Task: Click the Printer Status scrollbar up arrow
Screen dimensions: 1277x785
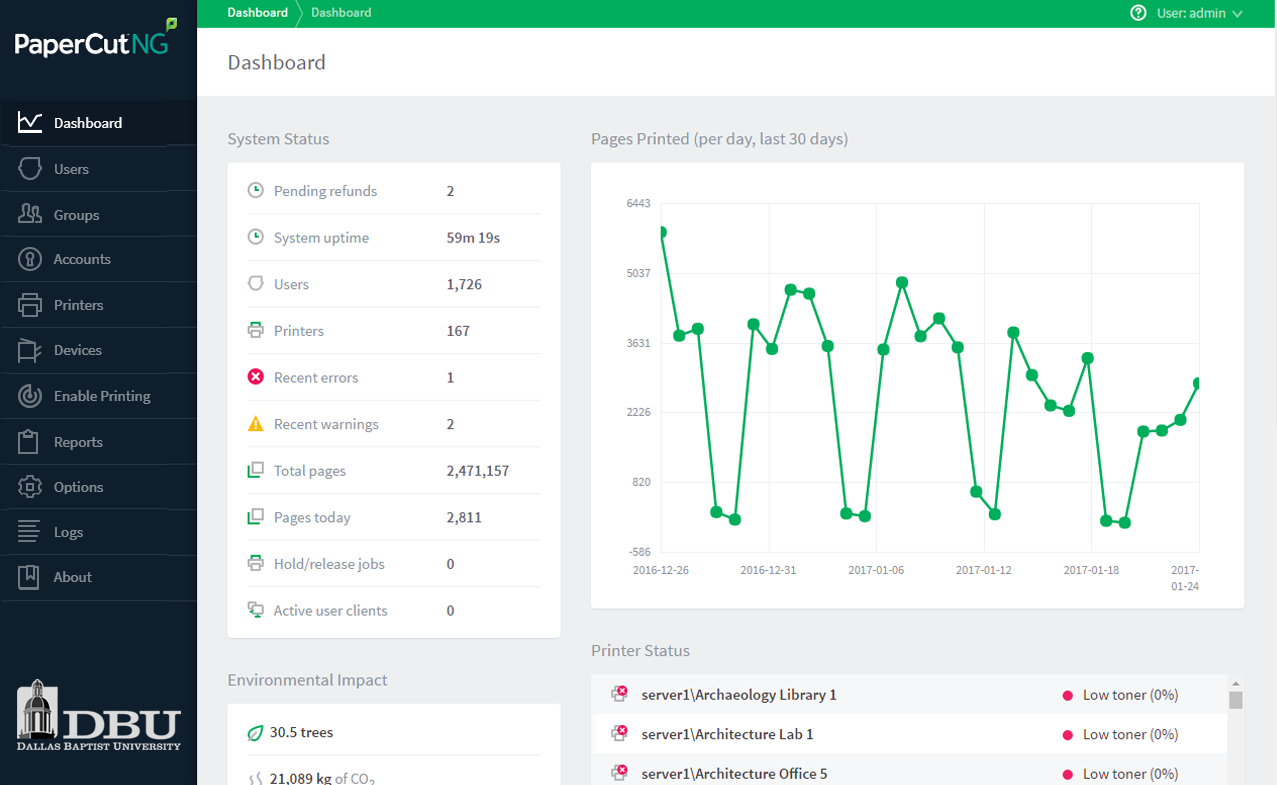Action: [x=1235, y=682]
